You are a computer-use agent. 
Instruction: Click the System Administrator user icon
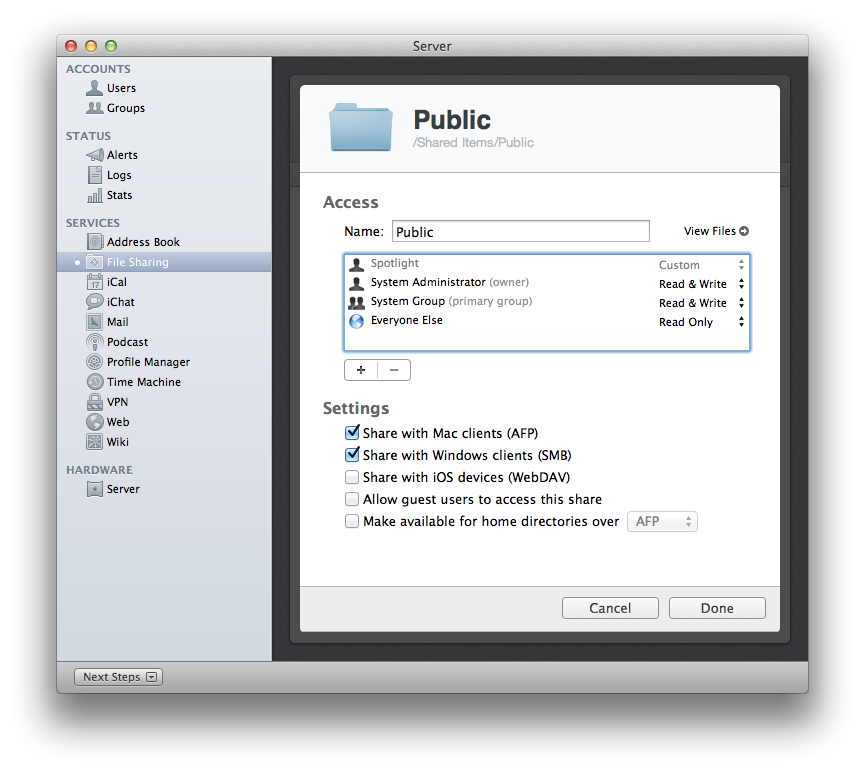pyautogui.click(x=356, y=284)
